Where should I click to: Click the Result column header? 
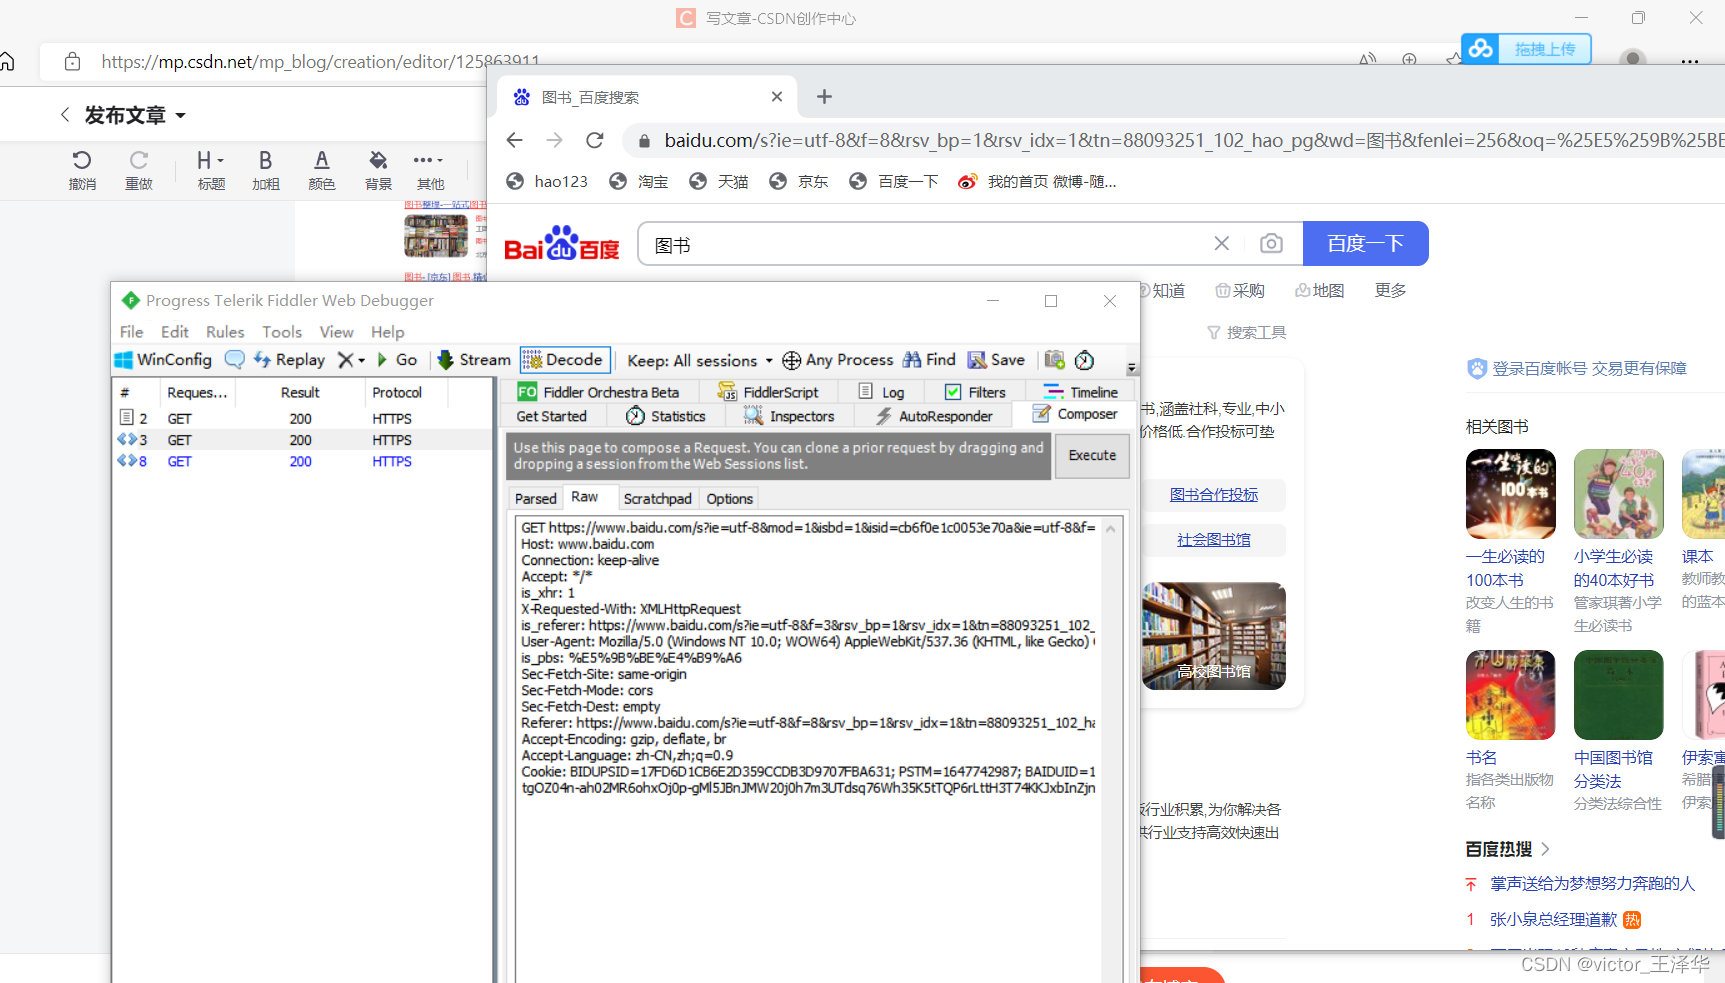pyautogui.click(x=300, y=392)
